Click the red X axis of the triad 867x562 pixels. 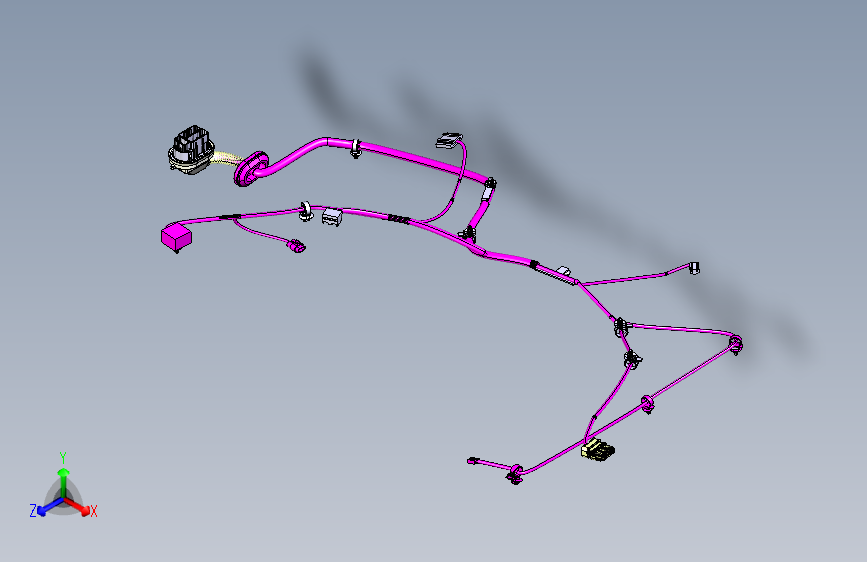point(77,506)
